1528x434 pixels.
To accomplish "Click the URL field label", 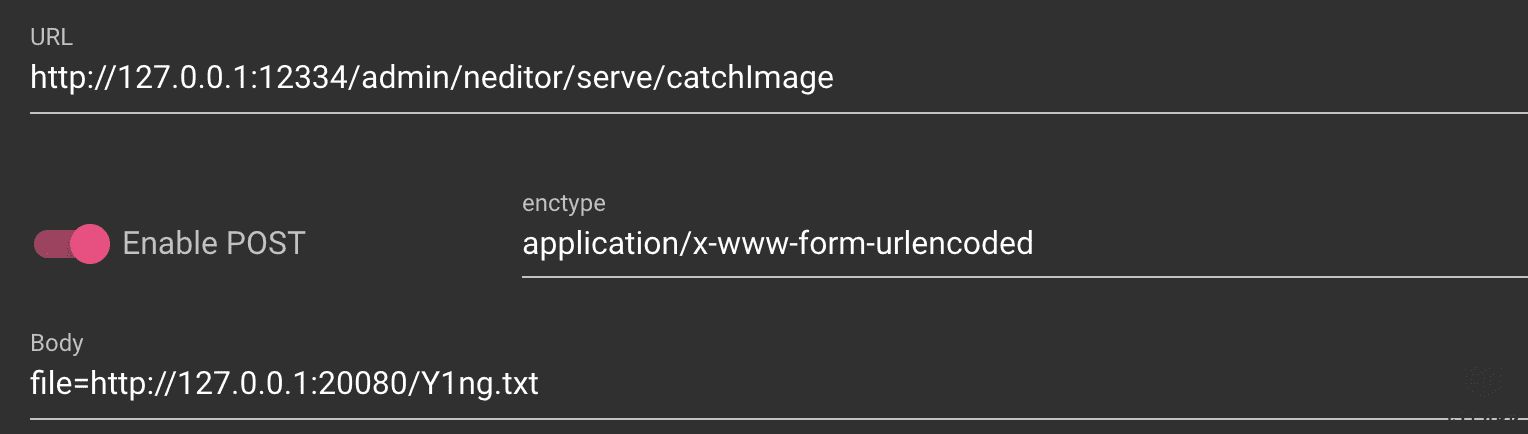I will (x=52, y=39).
